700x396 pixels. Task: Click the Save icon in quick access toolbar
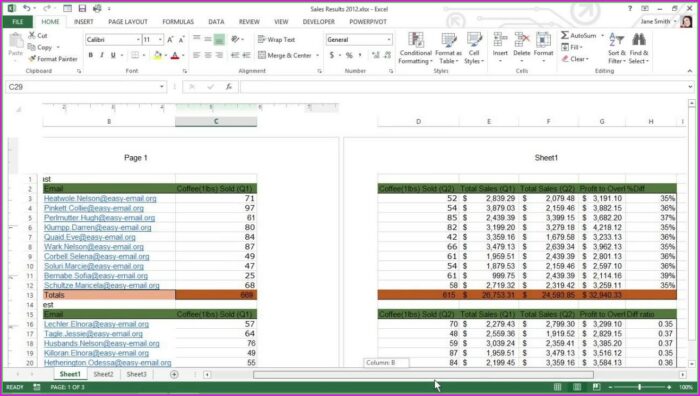tap(82, 8)
